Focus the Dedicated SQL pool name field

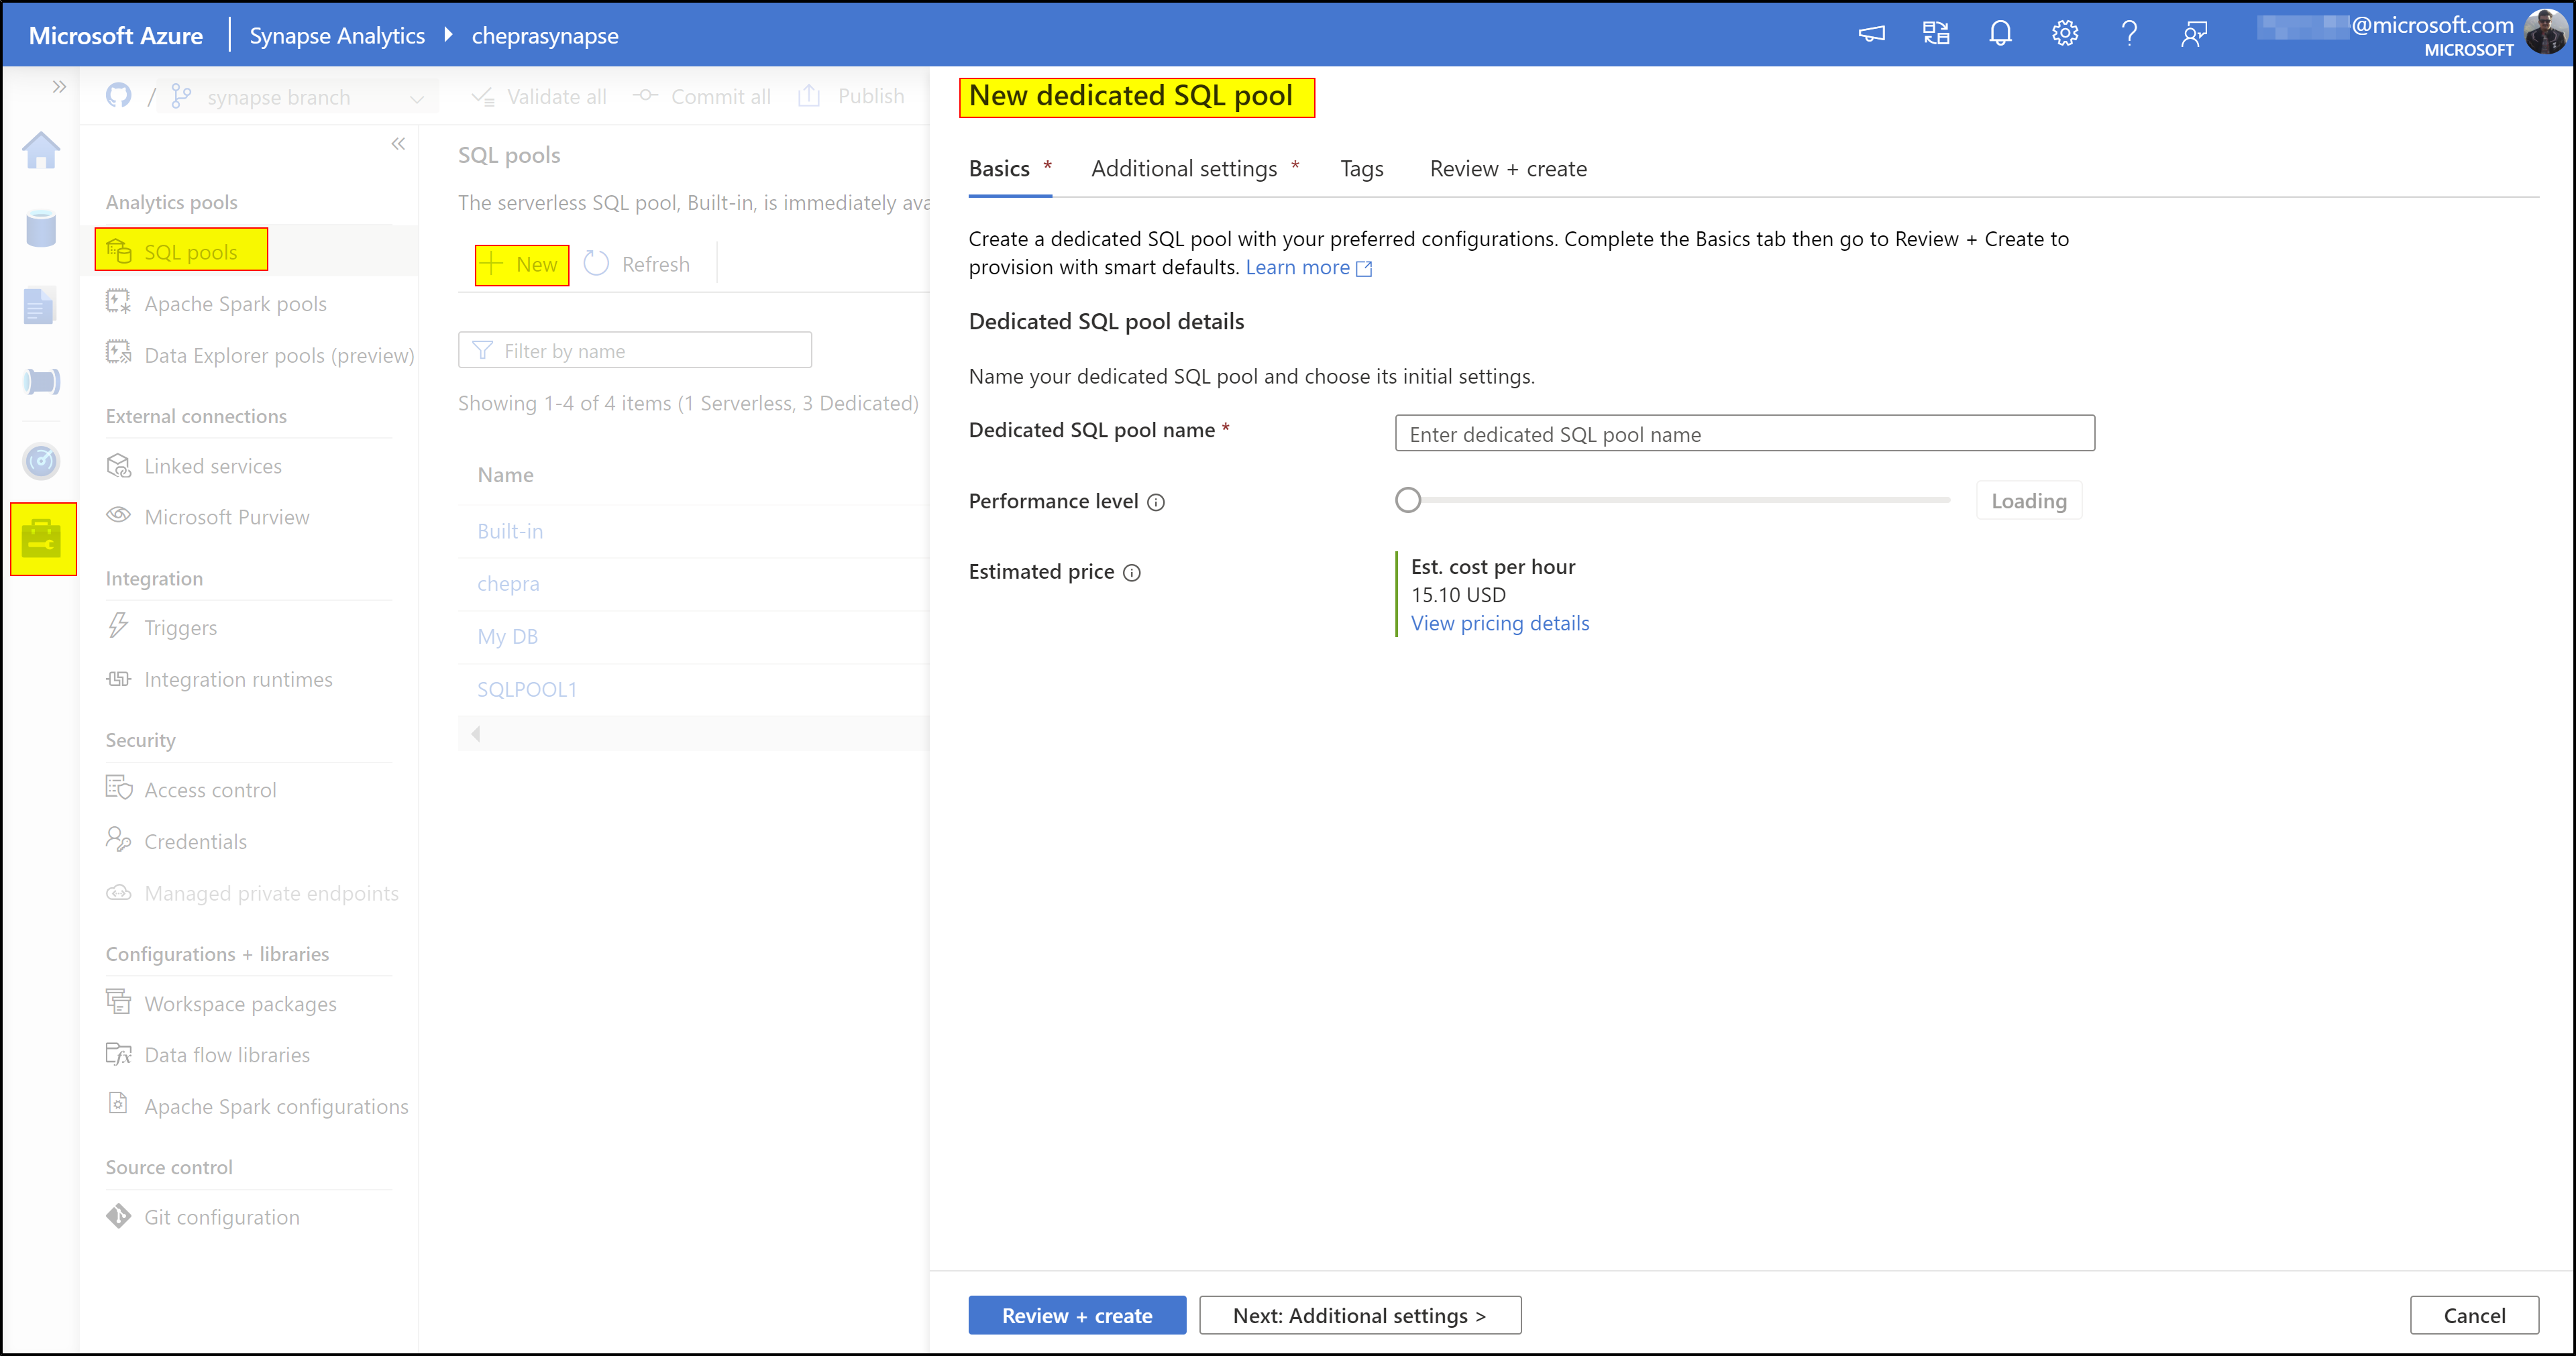click(x=1744, y=433)
